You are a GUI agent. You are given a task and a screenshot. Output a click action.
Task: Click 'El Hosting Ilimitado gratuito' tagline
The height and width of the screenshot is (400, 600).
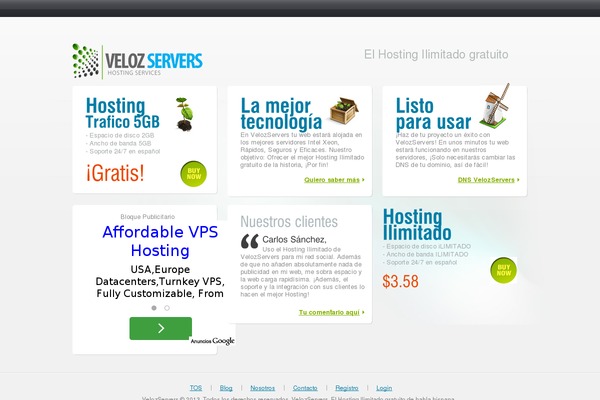[x=436, y=54]
